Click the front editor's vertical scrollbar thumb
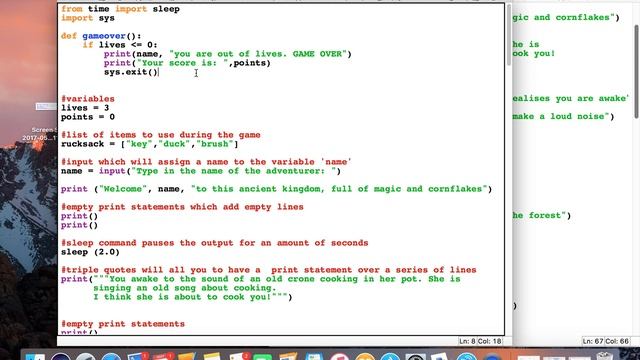 pos(509,35)
